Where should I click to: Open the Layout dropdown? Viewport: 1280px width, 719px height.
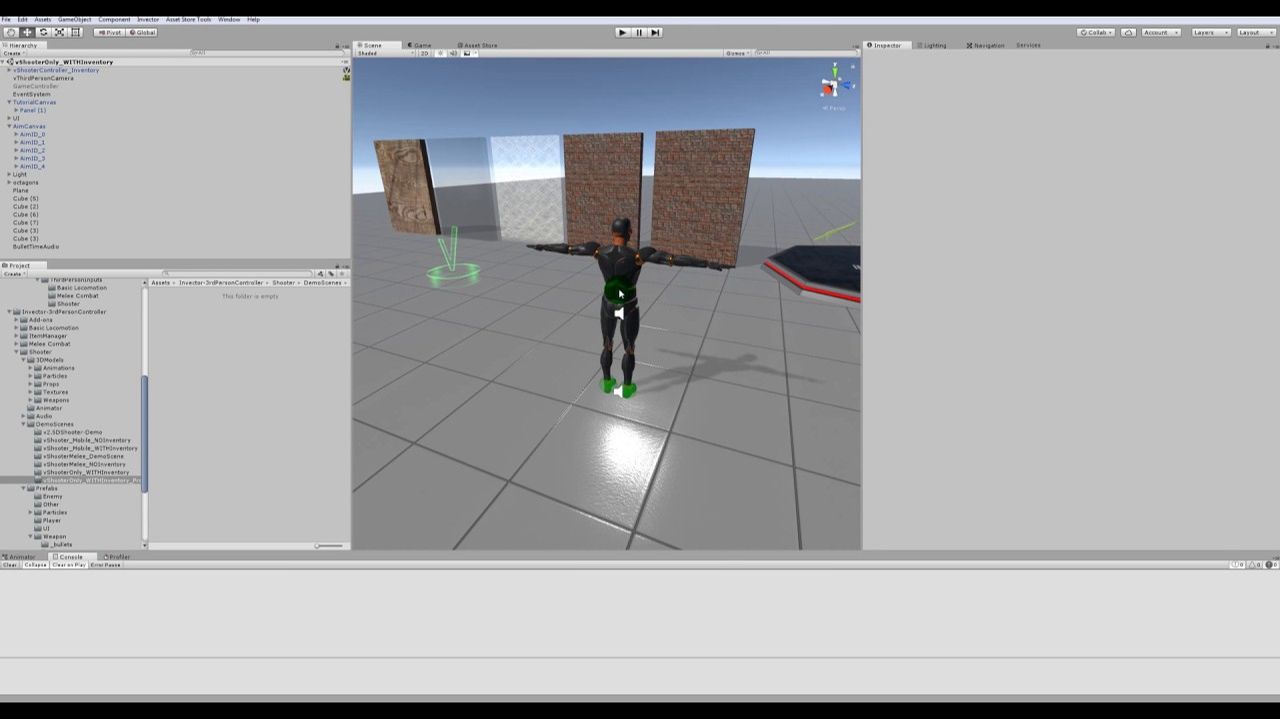1254,32
